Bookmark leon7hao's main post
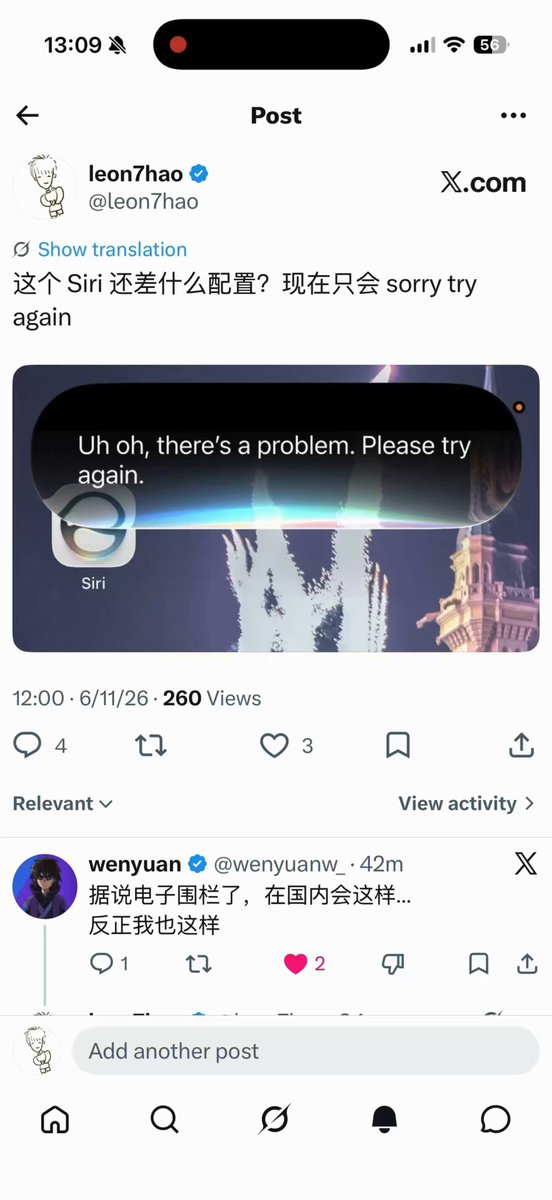This screenshot has height=1200, width=552. [x=397, y=745]
